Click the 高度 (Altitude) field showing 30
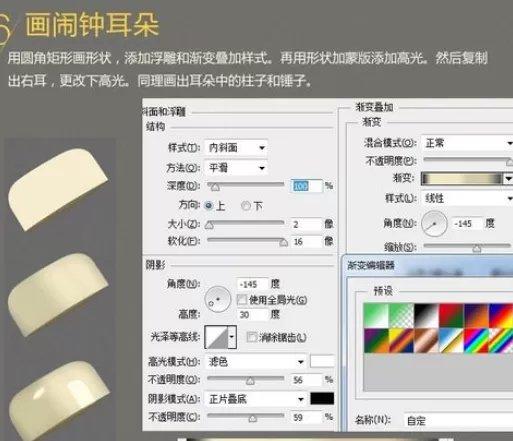The width and height of the screenshot is (513, 441). click(x=253, y=314)
